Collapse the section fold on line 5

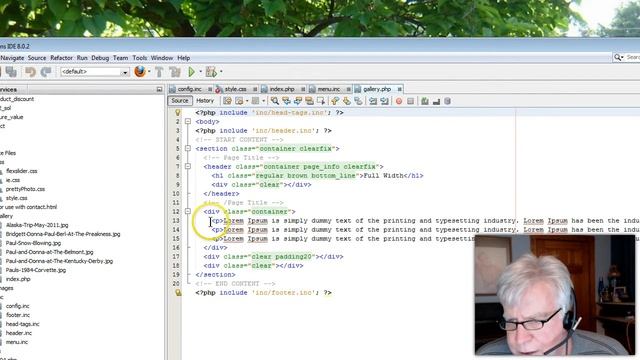pos(188,149)
